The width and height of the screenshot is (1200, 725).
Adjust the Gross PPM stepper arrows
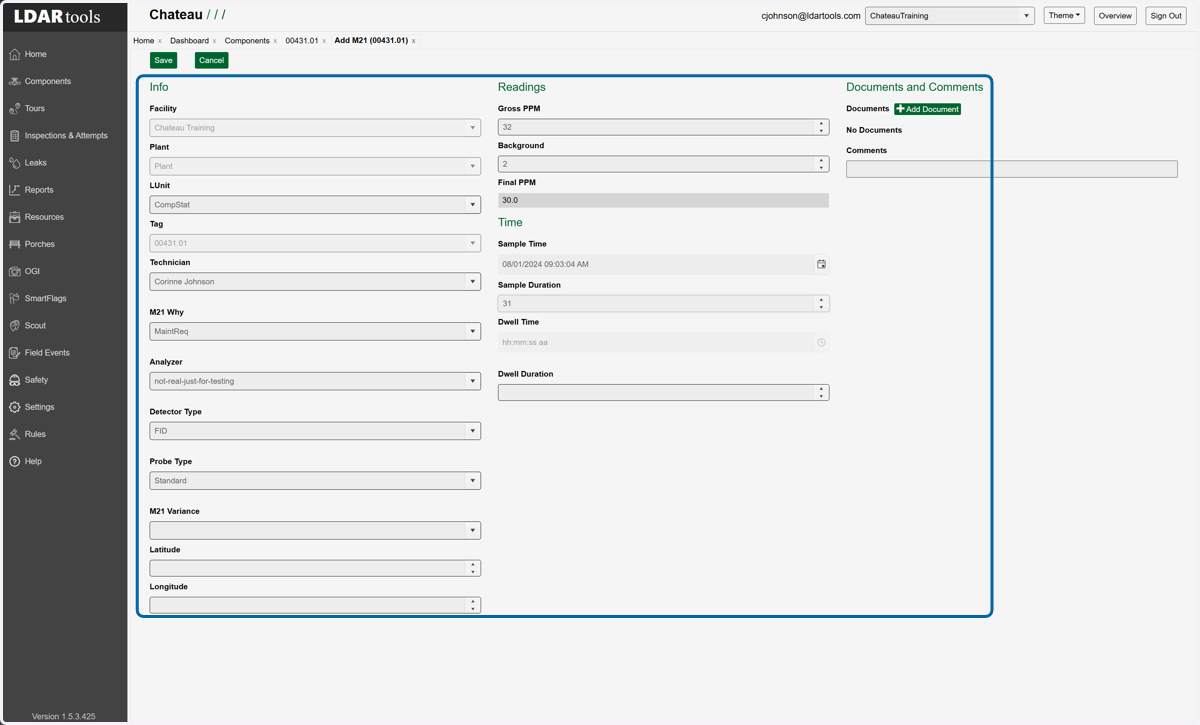click(x=822, y=127)
